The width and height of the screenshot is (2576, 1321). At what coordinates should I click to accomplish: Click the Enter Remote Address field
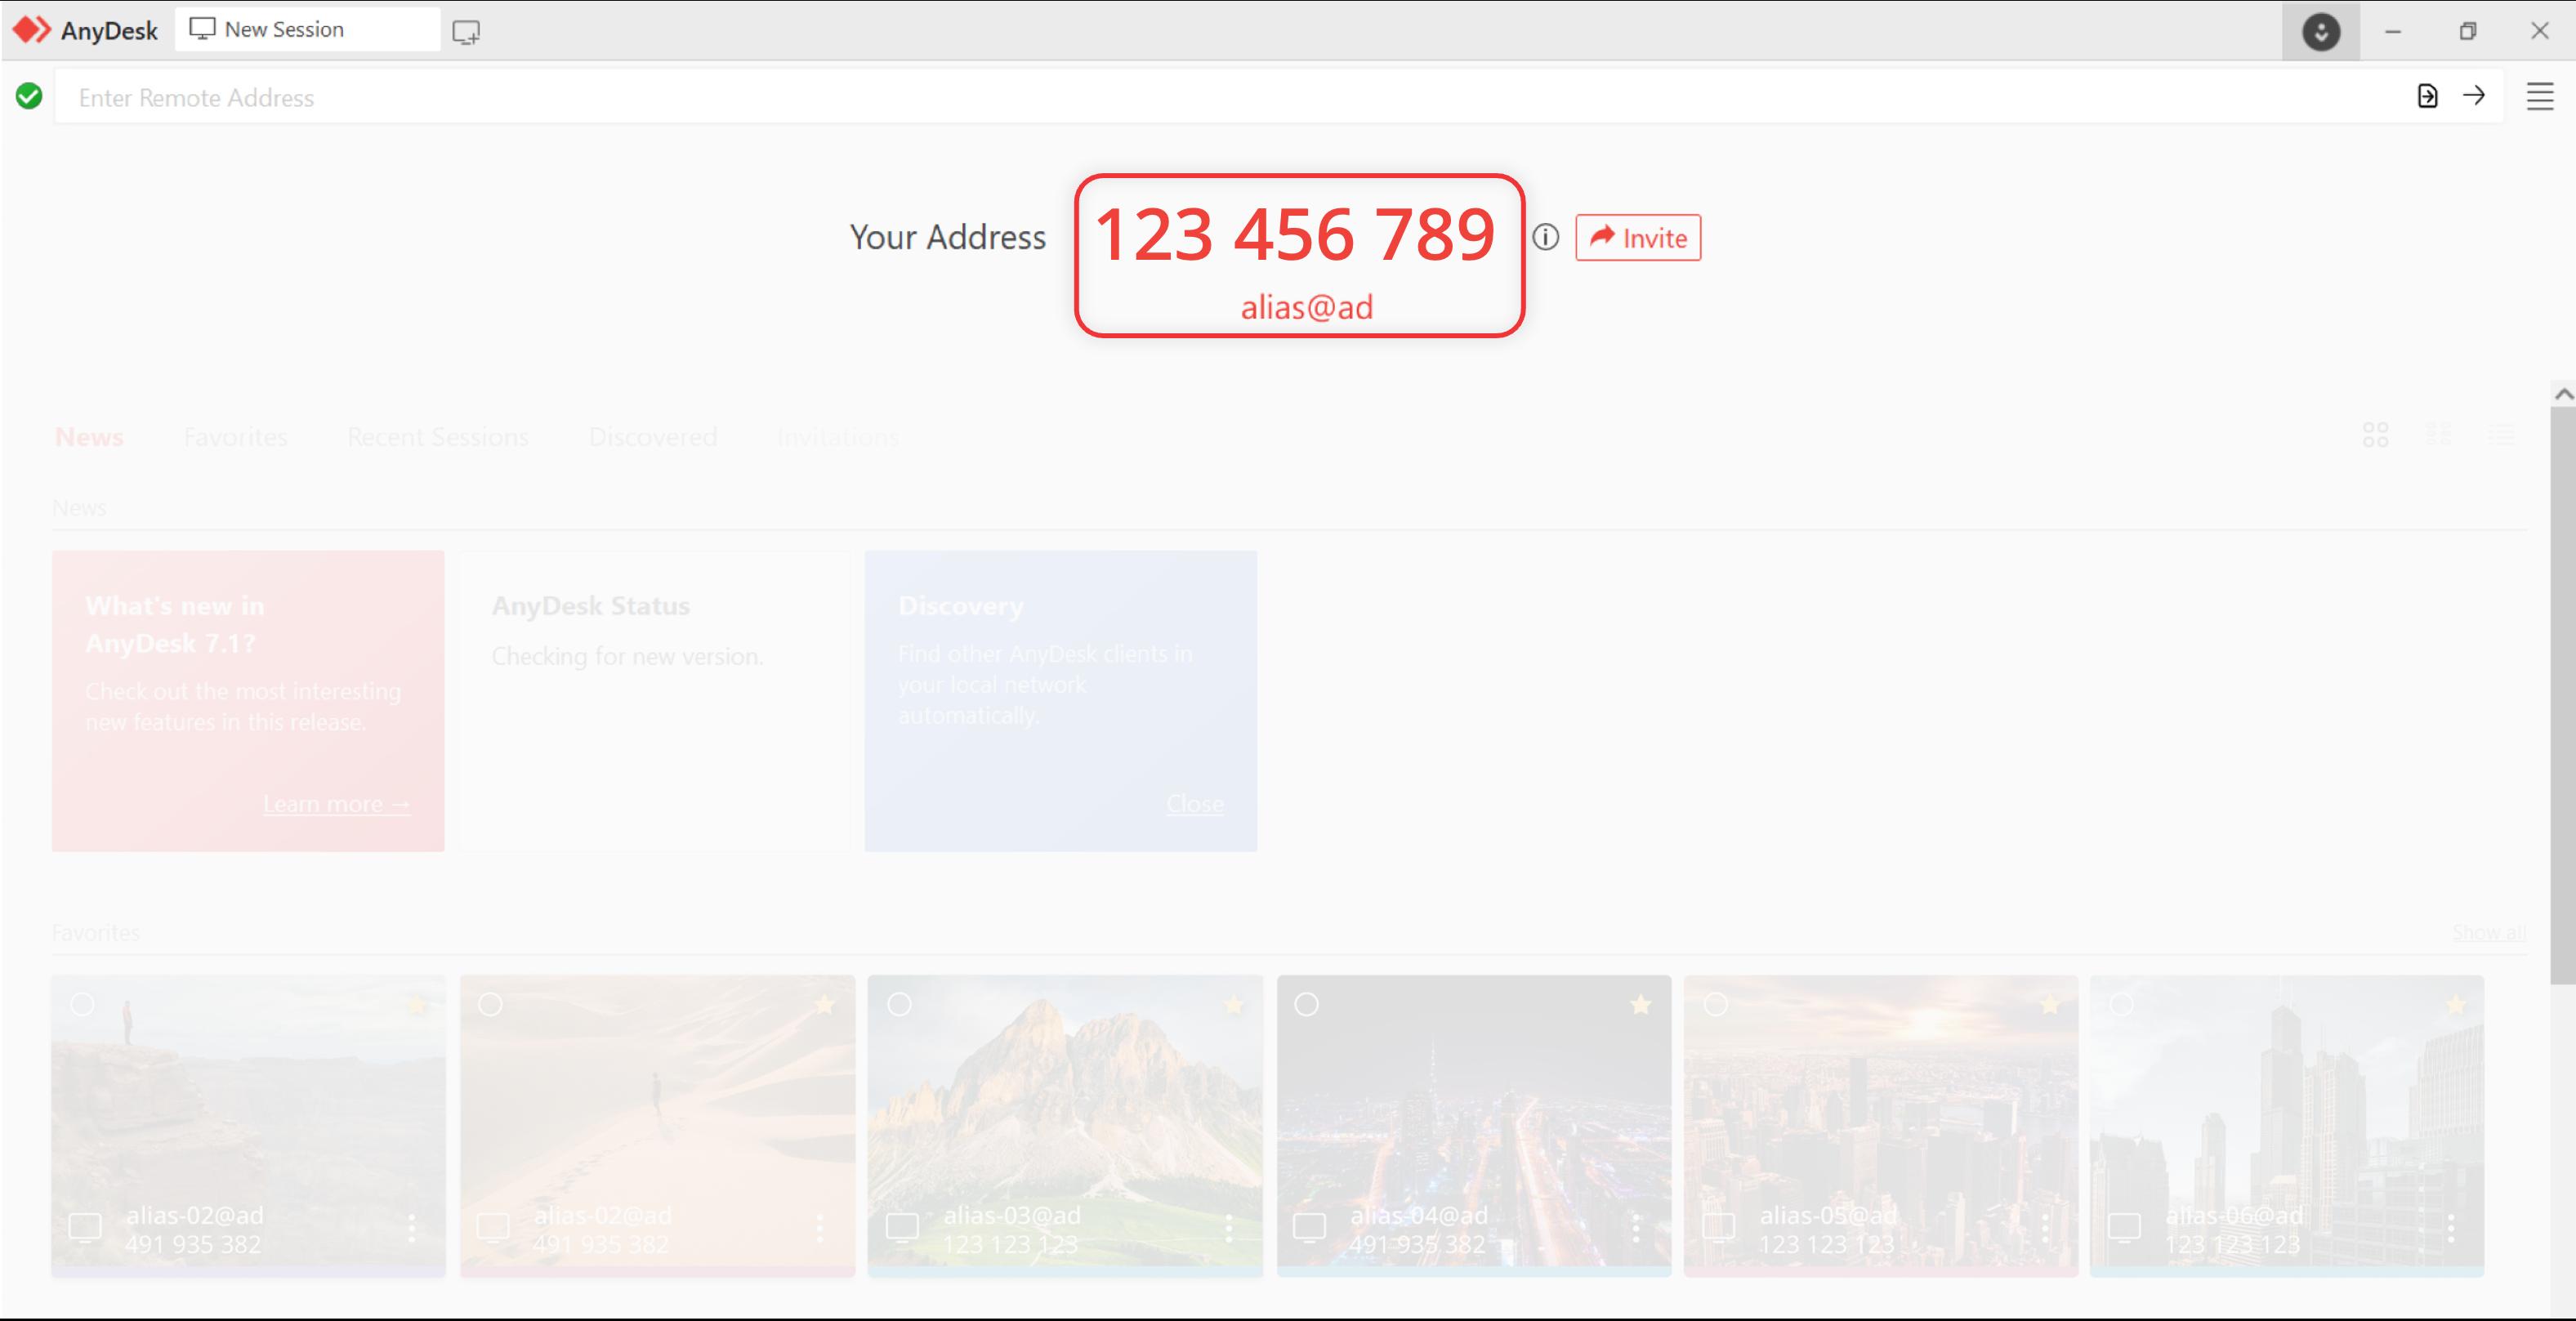[x=1200, y=97]
